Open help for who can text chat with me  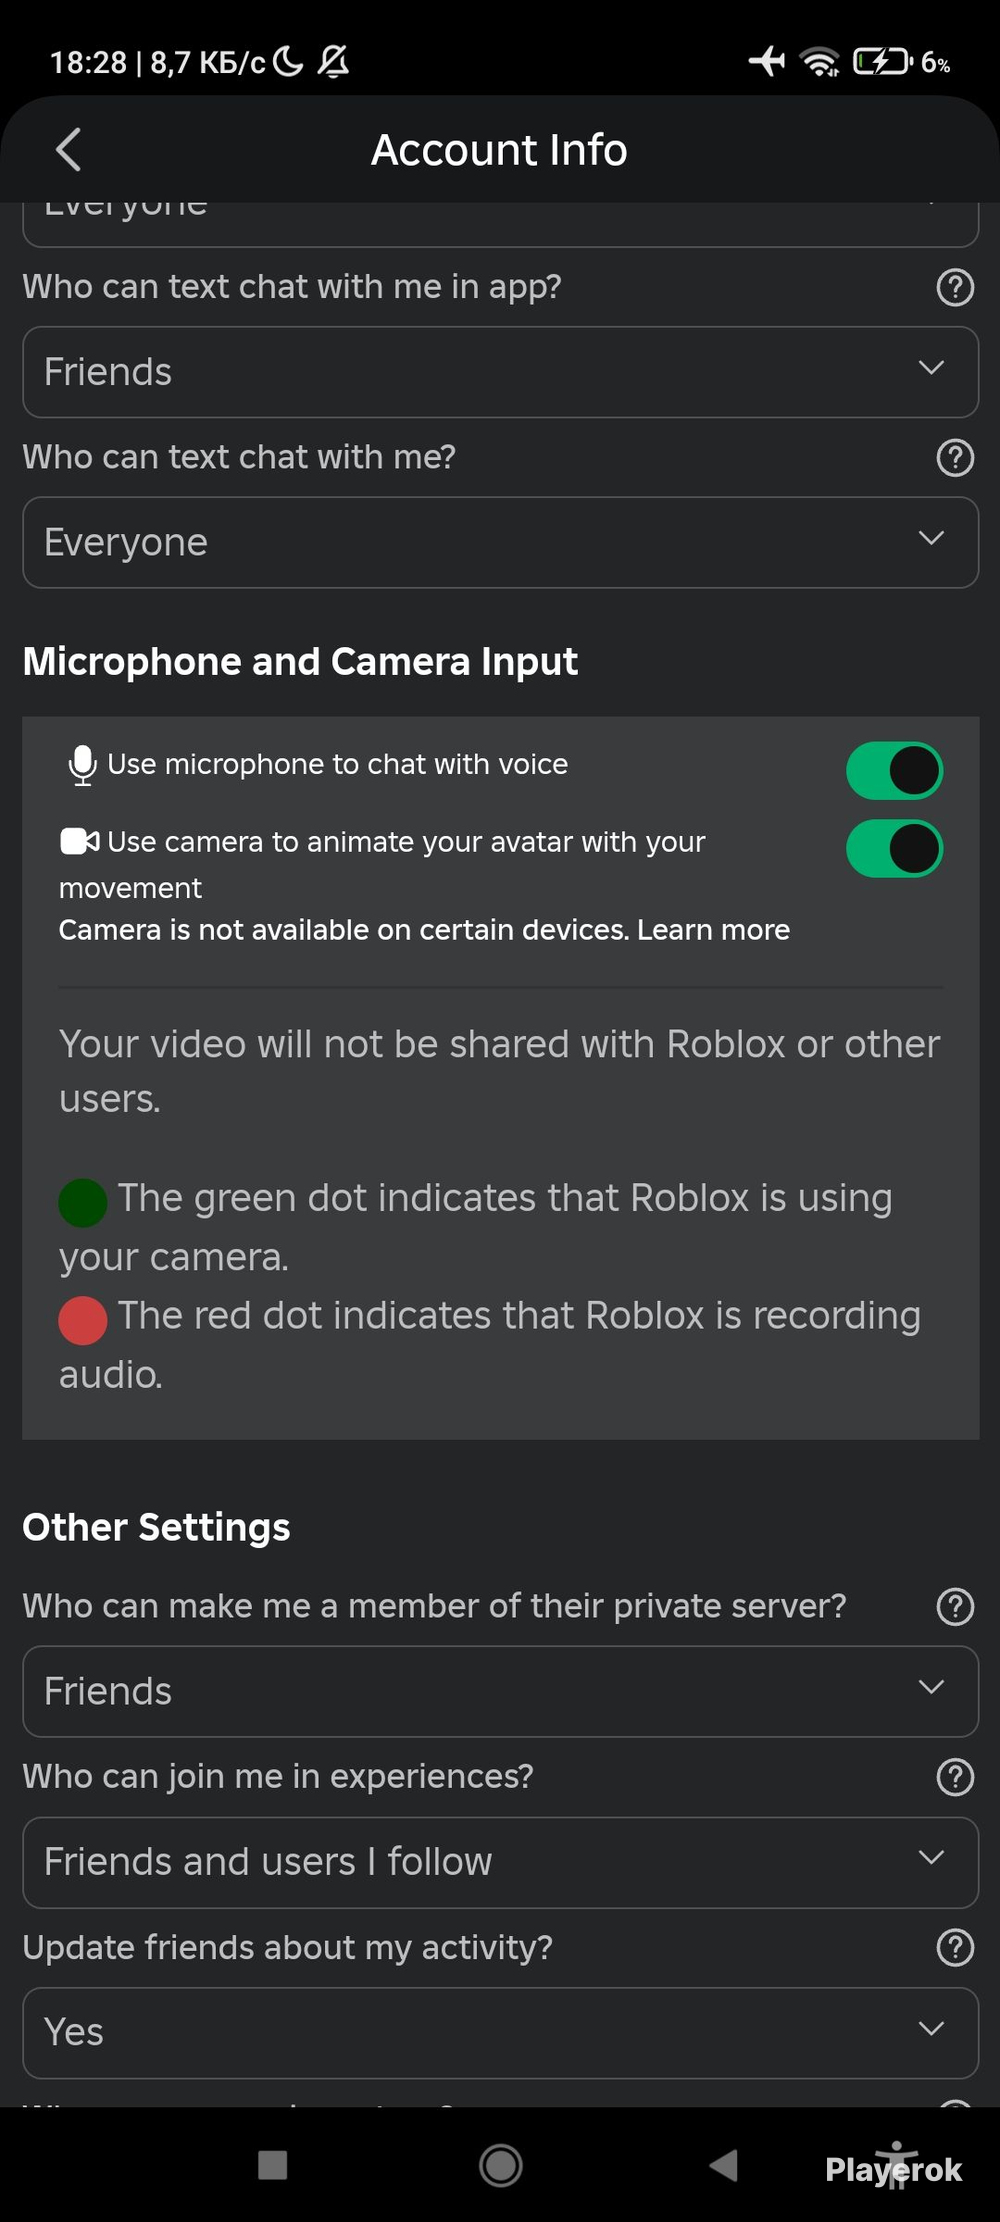tap(955, 458)
